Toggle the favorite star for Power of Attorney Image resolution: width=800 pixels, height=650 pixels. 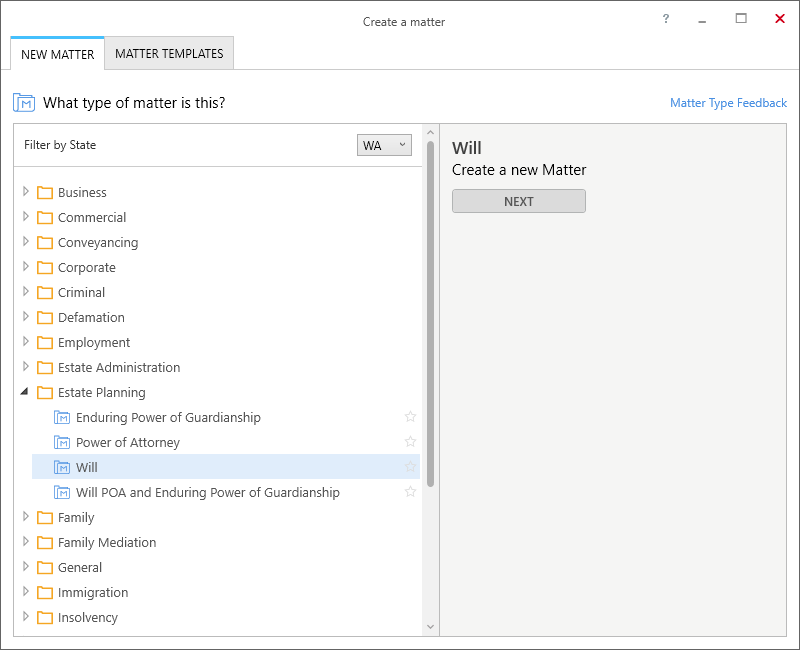pyautogui.click(x=410, y=442)
